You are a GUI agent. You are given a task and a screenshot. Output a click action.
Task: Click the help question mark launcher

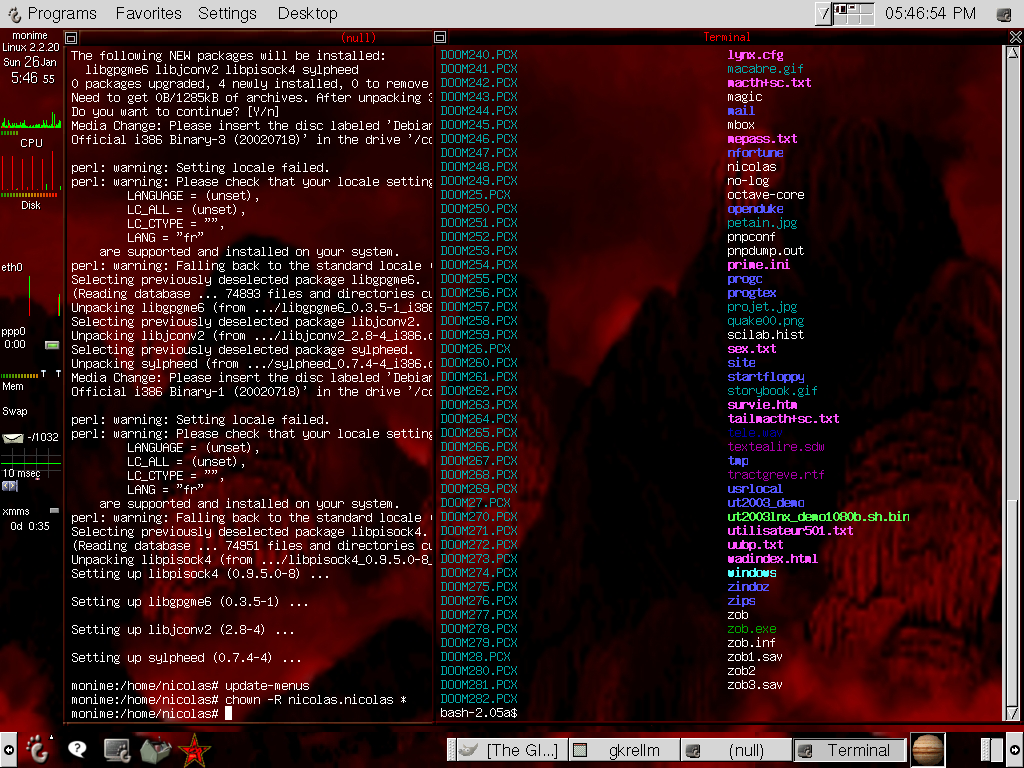pos(77,748)
